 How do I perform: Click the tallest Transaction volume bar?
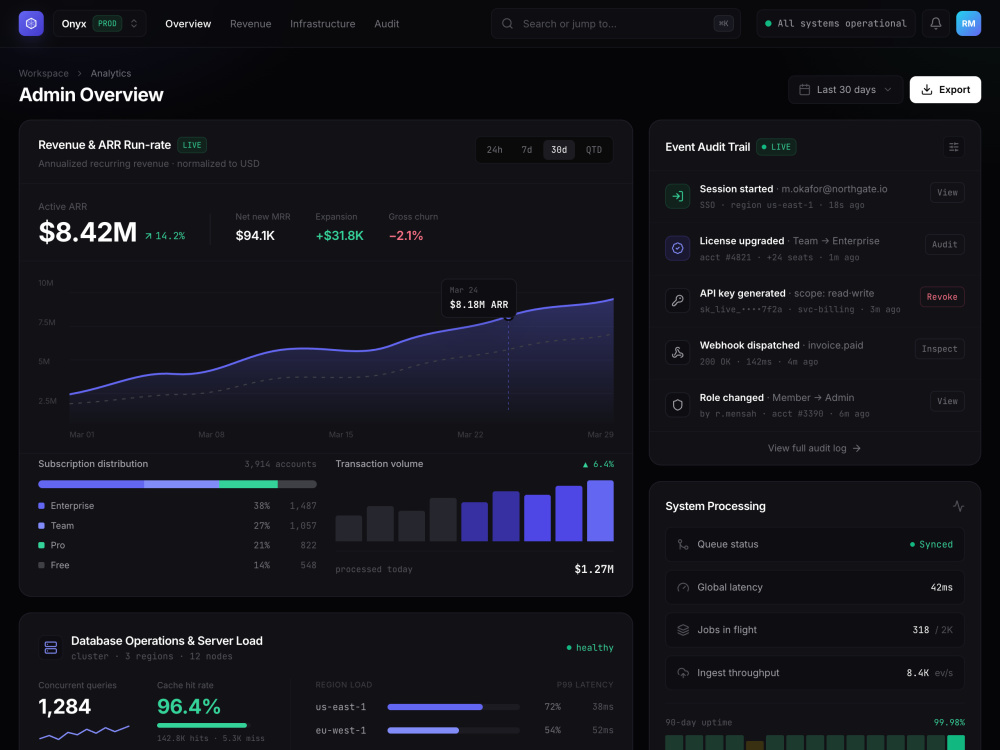click(600, 511)
